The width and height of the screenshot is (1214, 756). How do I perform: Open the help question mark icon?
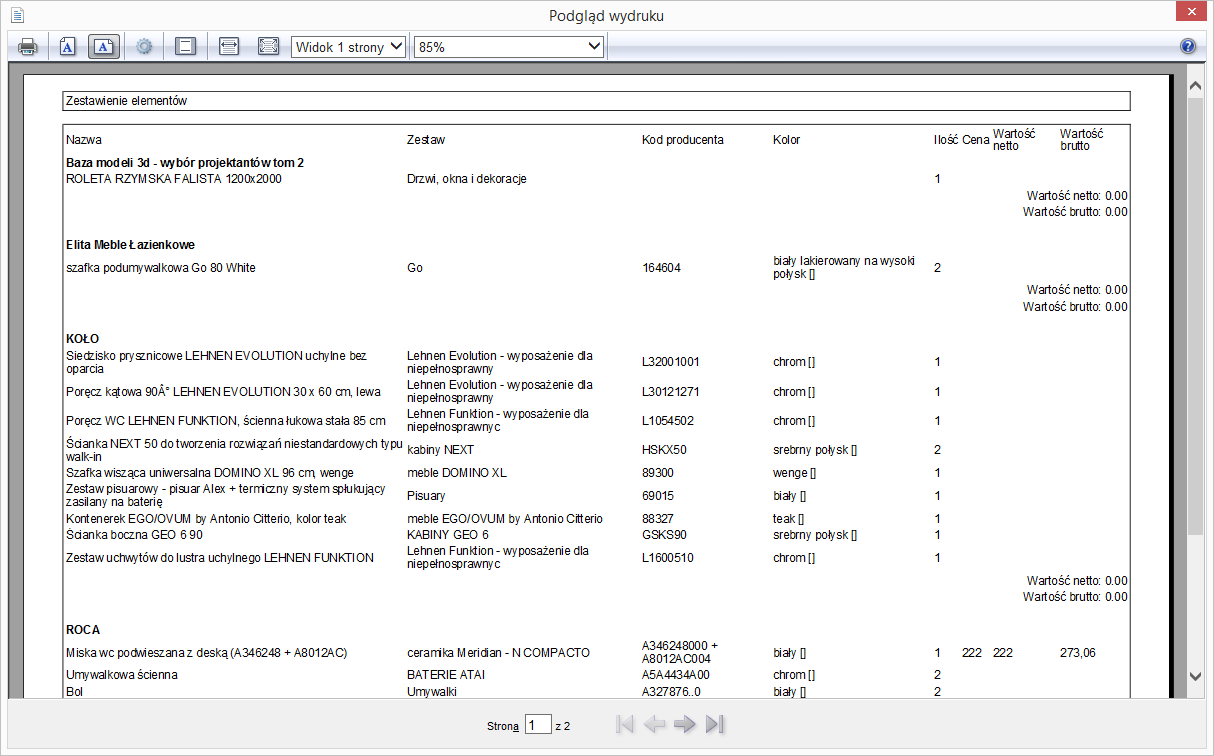1188,46
